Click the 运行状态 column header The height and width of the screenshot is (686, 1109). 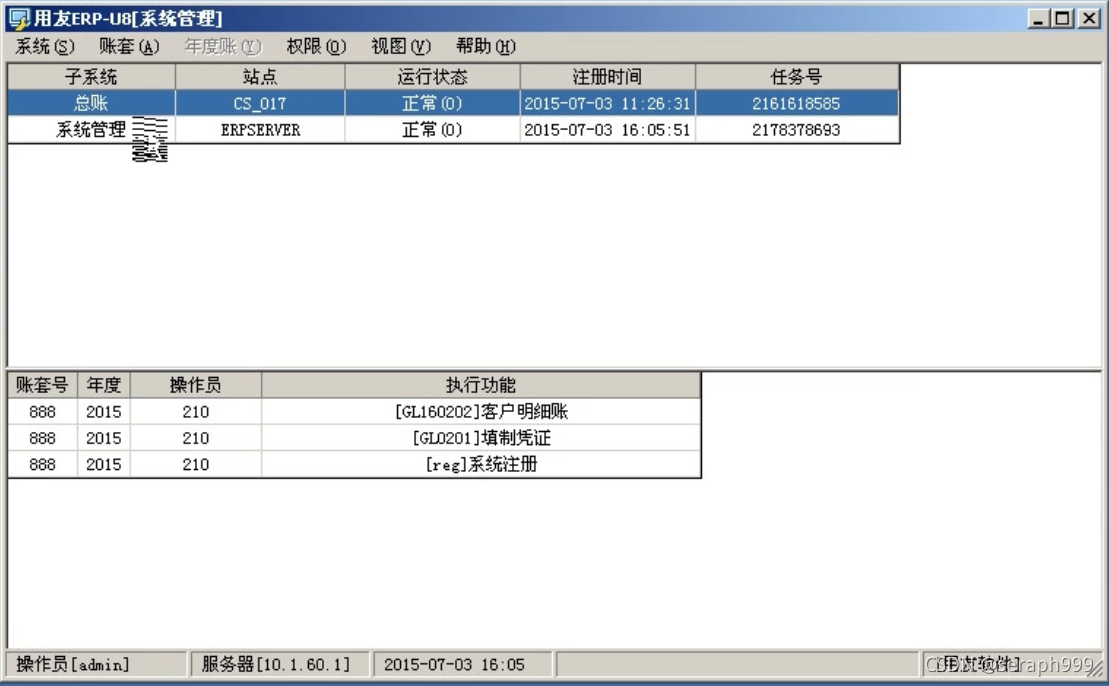click(432, 76)
